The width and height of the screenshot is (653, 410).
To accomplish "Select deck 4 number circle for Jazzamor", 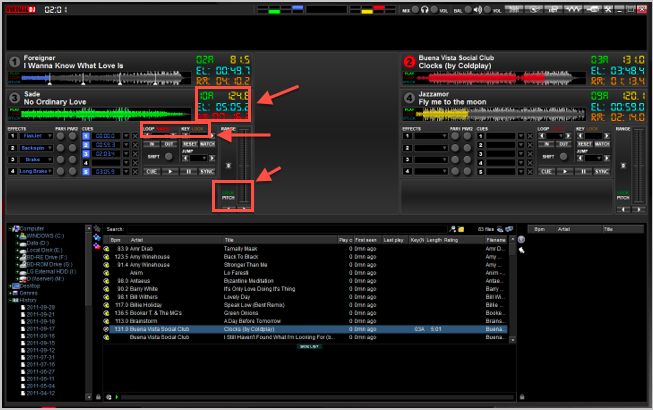I will pyautogui.click(x=409, y=98).
